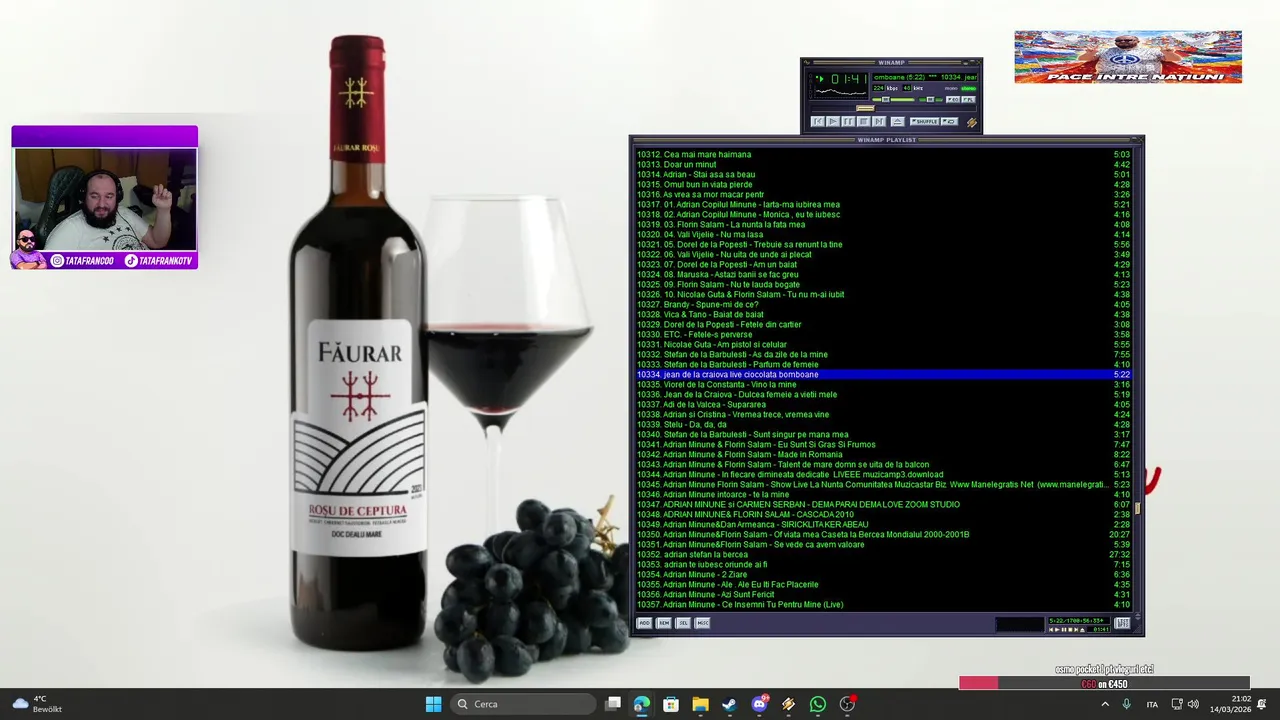This screenshot has width=1280, height=720.
Task: Open Microsoft Store from the taskbar
Action: pyautogui.click(x=671, y=704)
